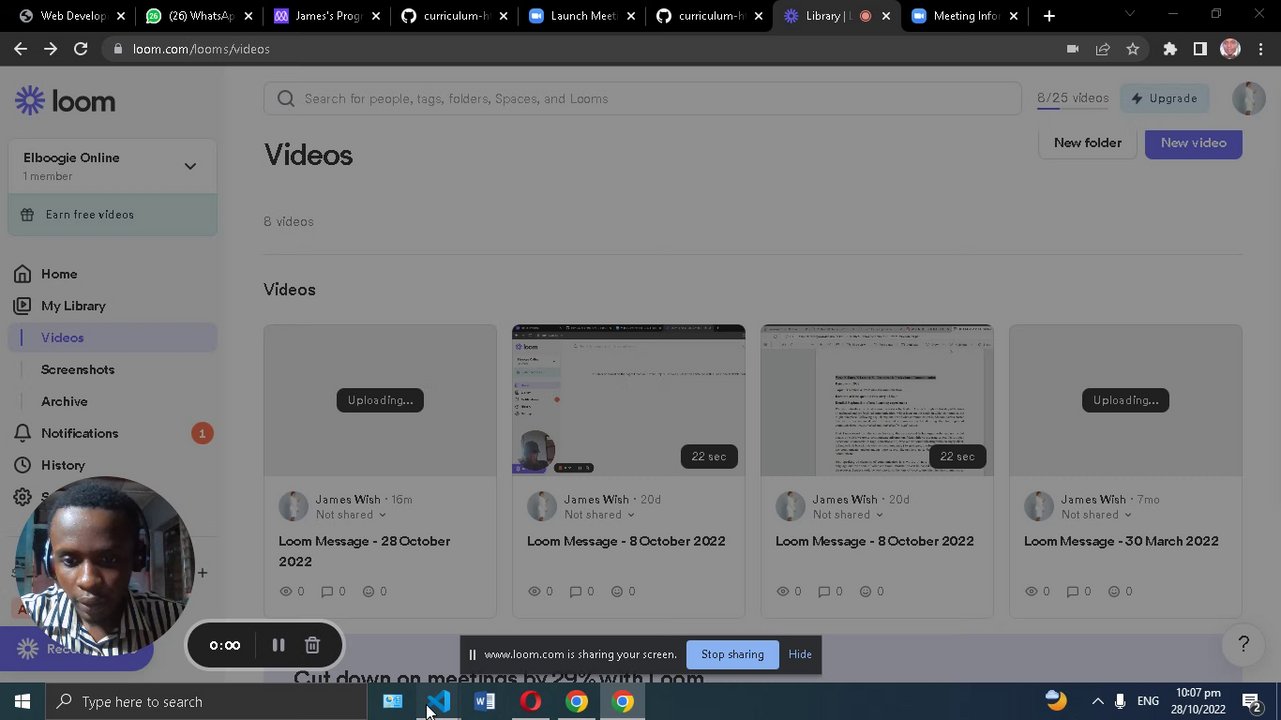Click the Home house icon
Image resolution: width=1281 pixels, height=720 pixels.
[22, 274]
